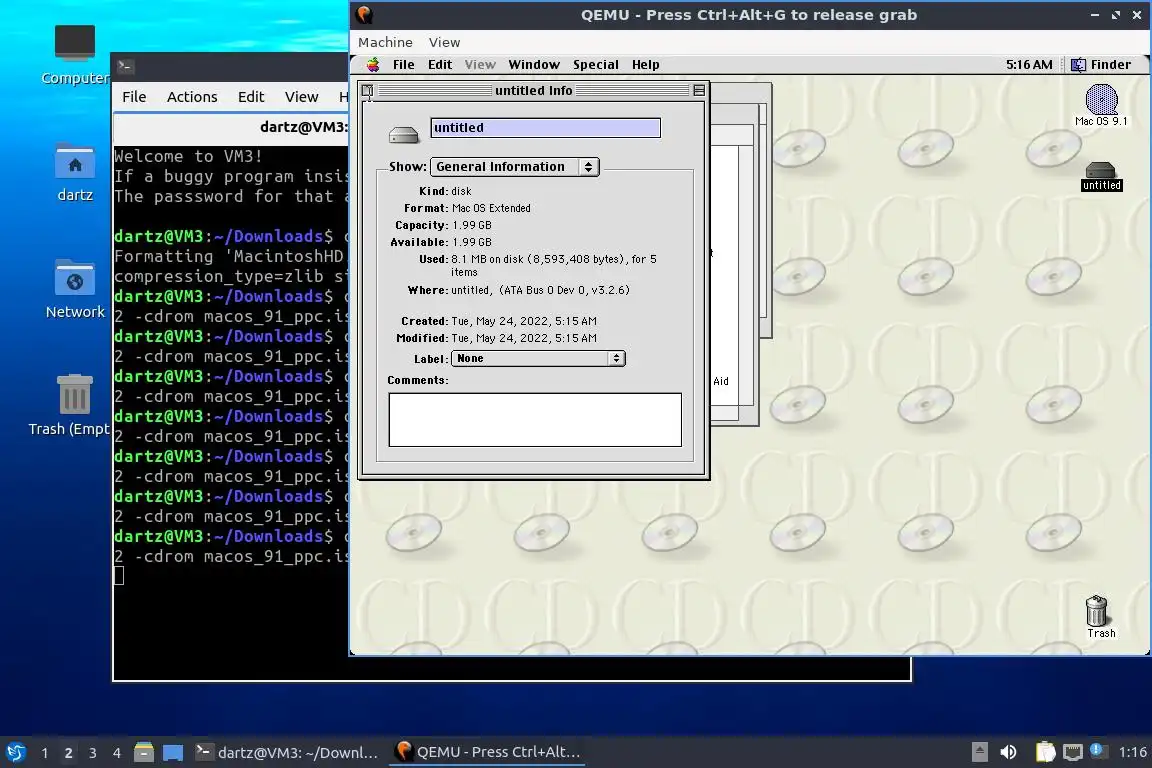Open the Computer desktop icon

tap(75, 55)
